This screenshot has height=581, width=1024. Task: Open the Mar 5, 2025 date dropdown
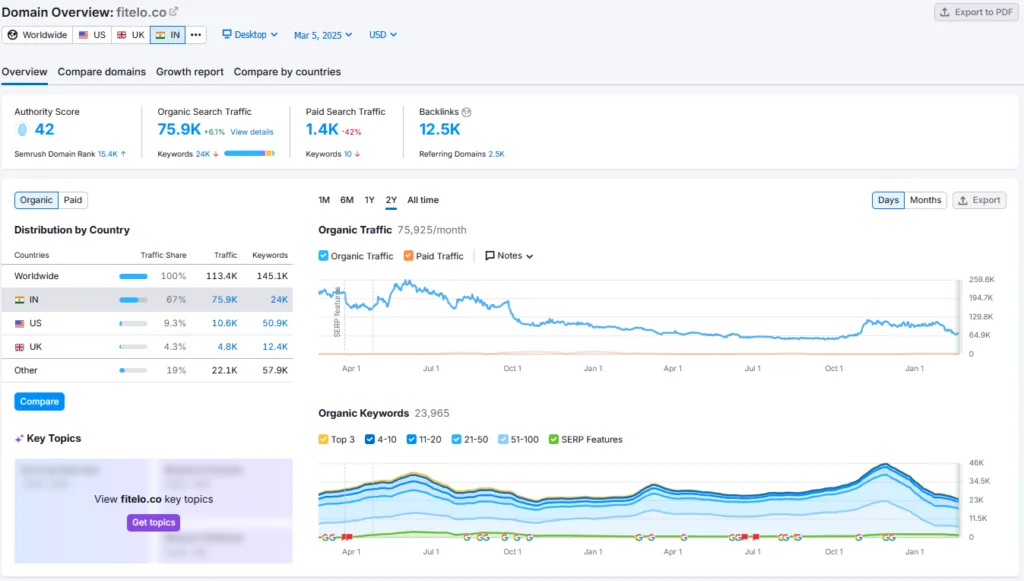[323, 35]
